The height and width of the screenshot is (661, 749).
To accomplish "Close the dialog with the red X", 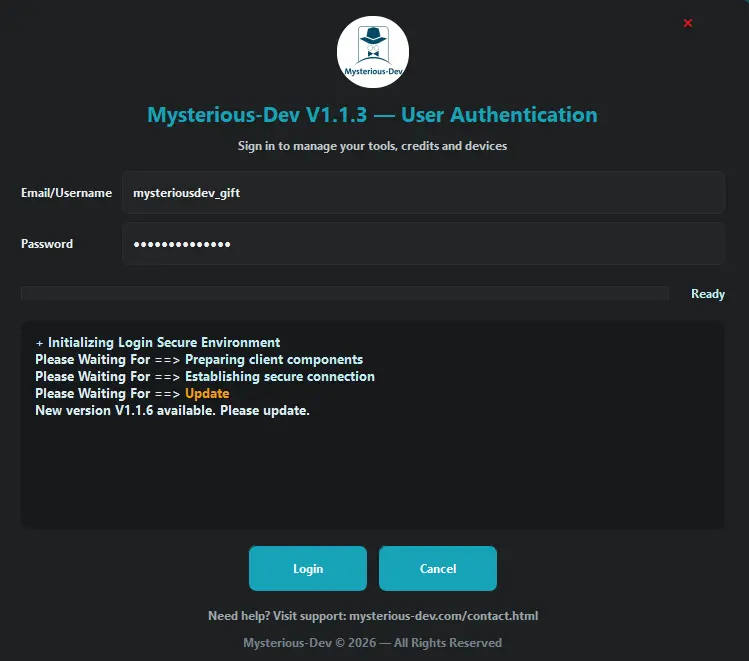I will [688, 23].
